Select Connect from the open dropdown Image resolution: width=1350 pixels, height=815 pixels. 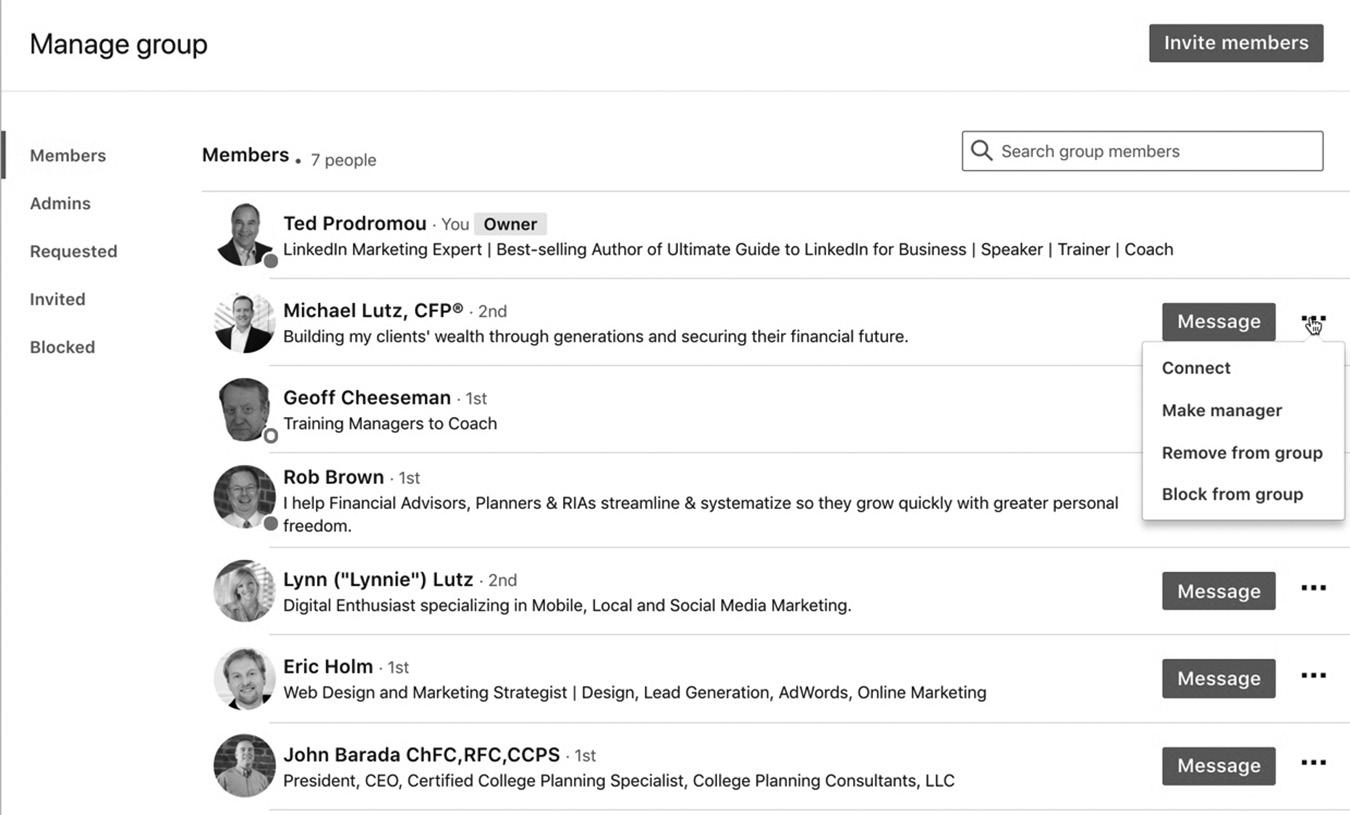[1196, 368]
